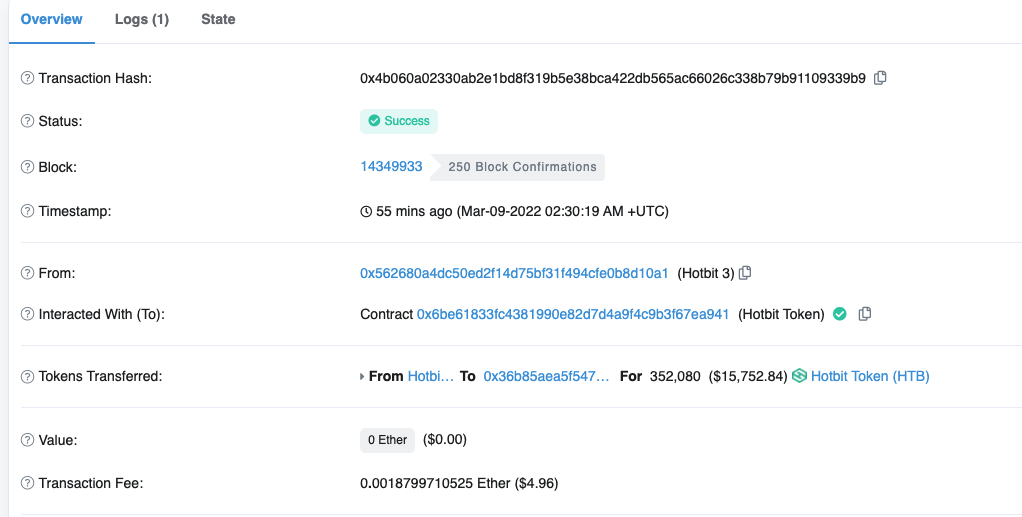Open the State tab

pos(218,19)
